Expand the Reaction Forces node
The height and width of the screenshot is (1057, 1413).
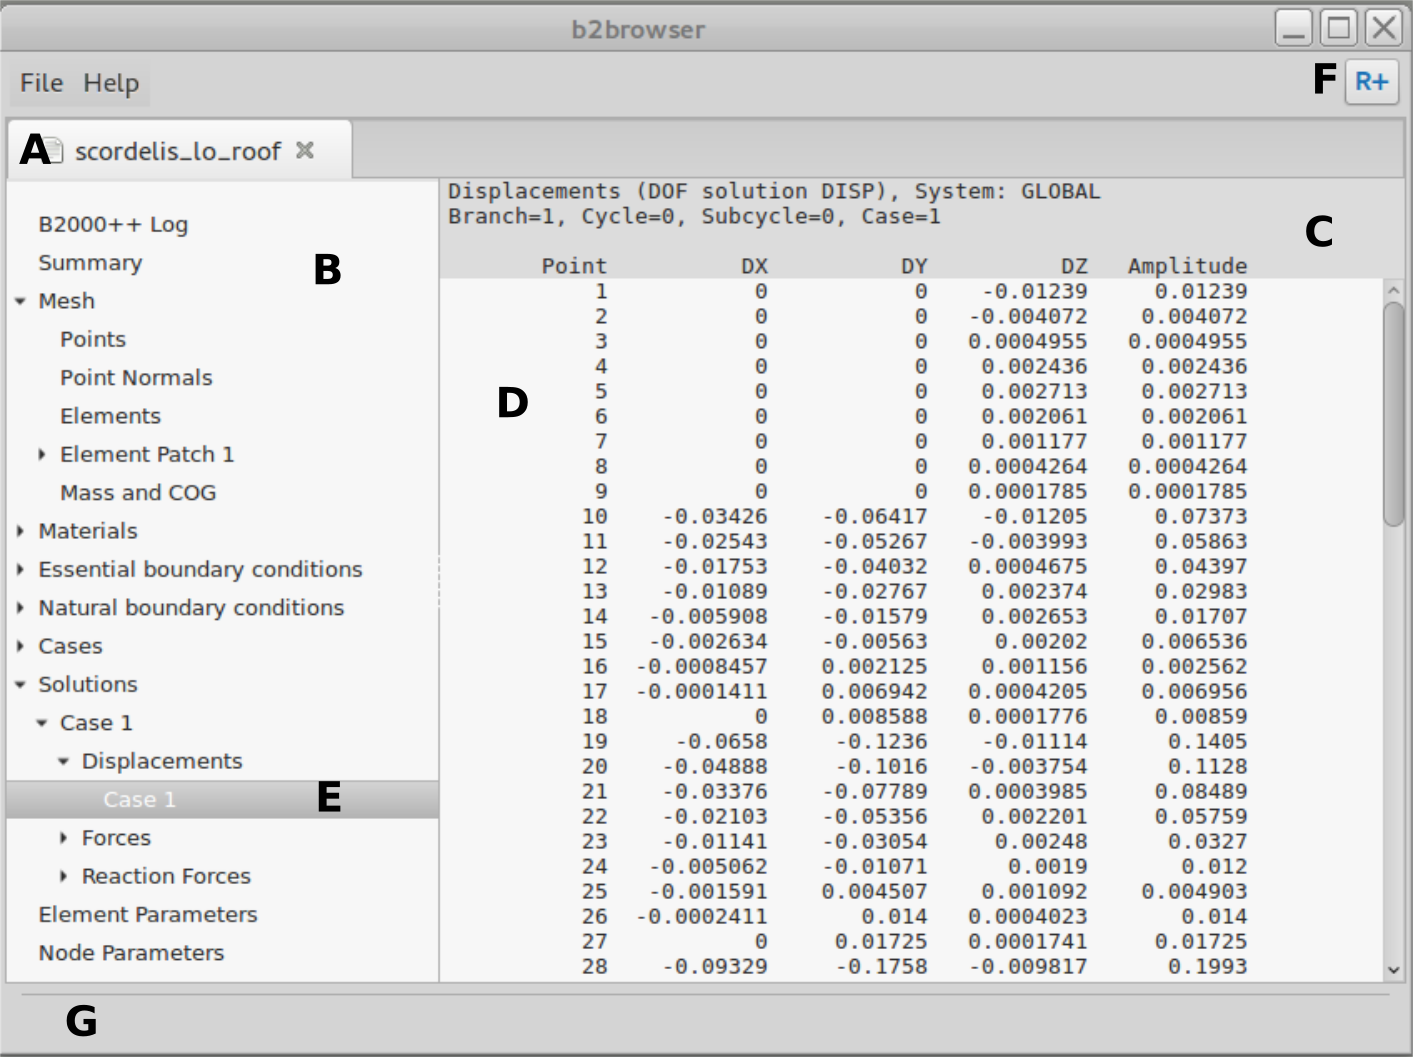(64, 877)
